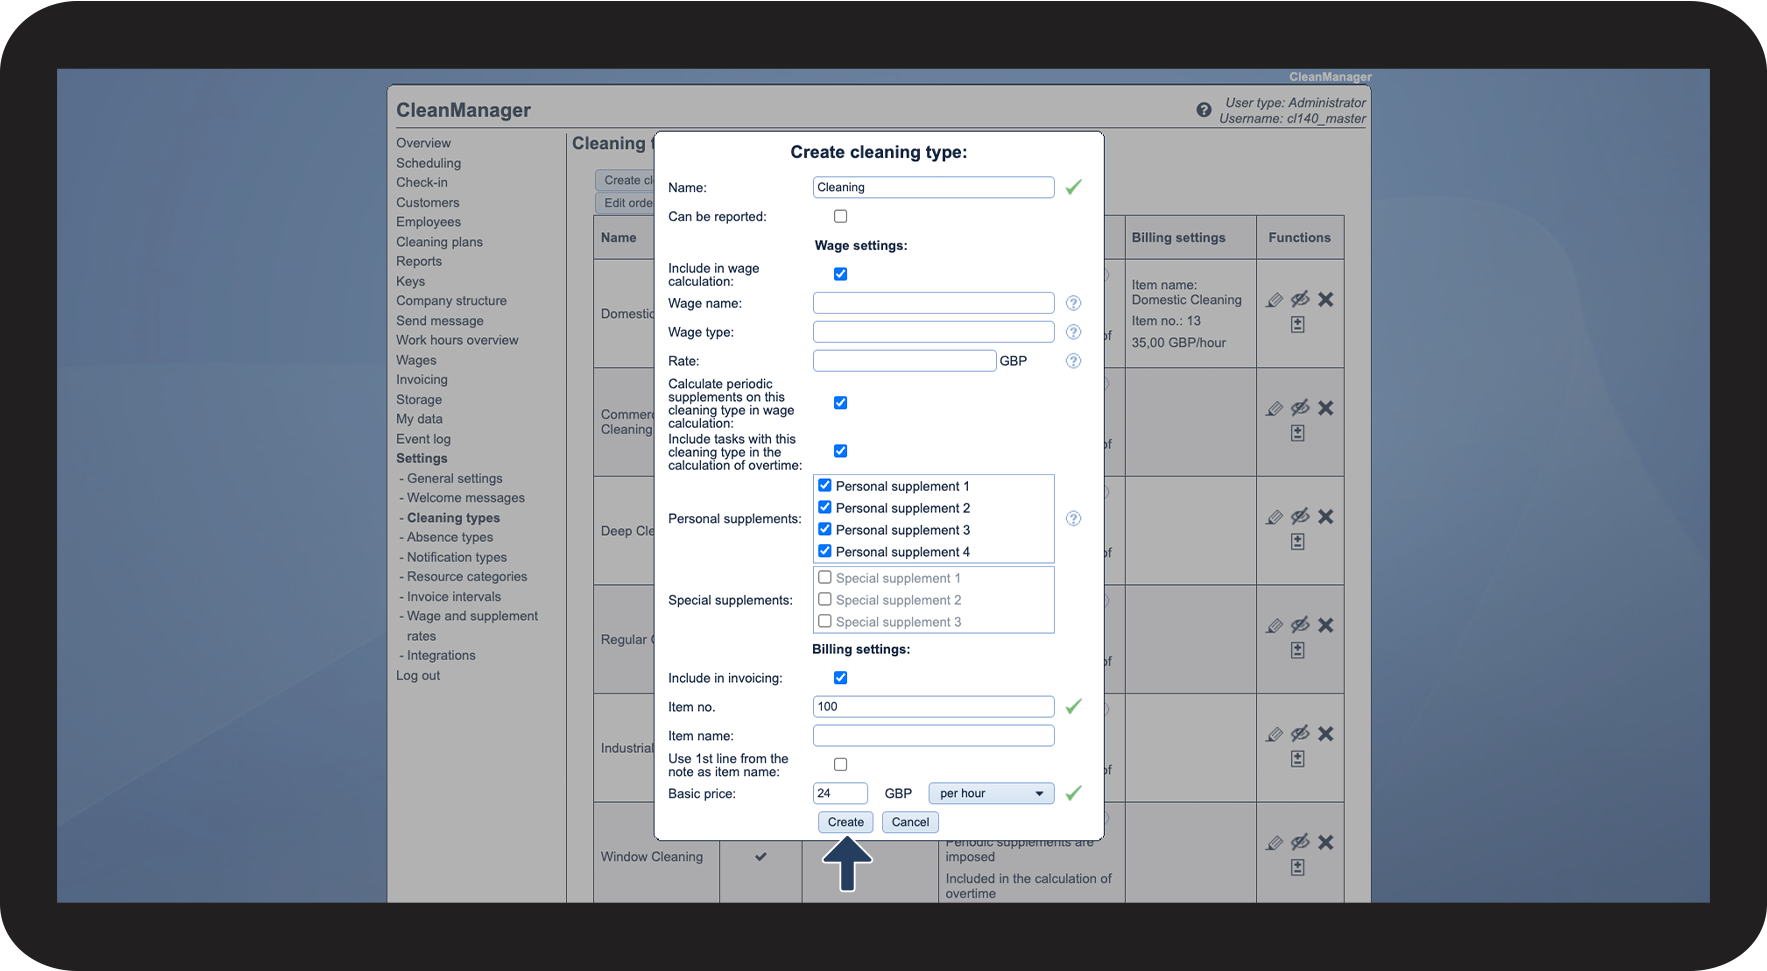Uncheck Personal supplement 1
The height and width of the screenshot is (971, 1767).
825,486
